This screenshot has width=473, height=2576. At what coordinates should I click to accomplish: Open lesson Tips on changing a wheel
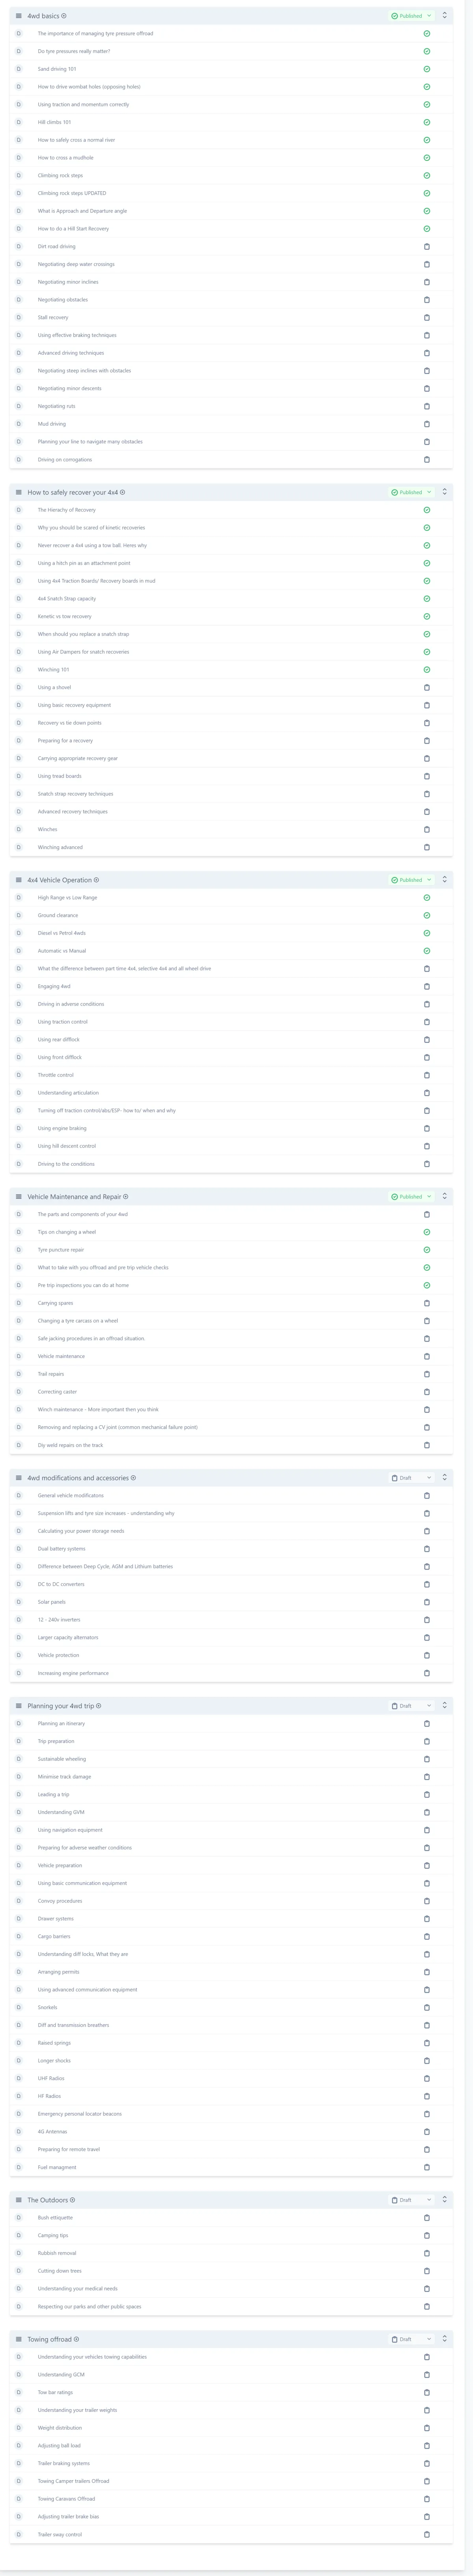pyautogui.click(x=67, y=1232)
